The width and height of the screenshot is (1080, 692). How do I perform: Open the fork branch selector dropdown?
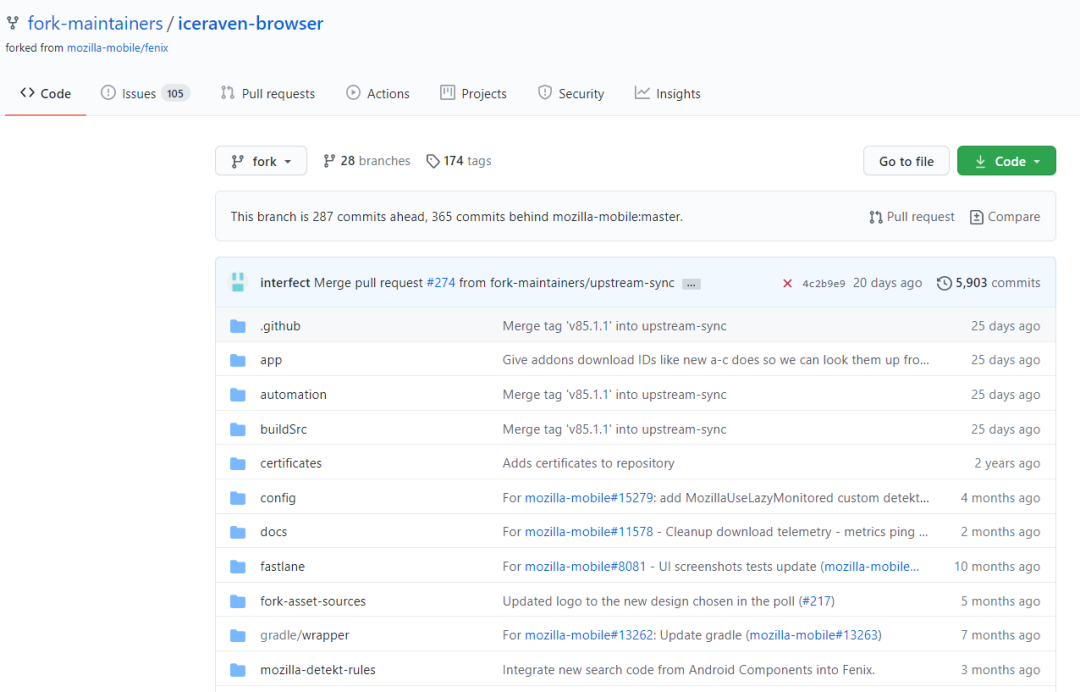[x=261, y=161]
